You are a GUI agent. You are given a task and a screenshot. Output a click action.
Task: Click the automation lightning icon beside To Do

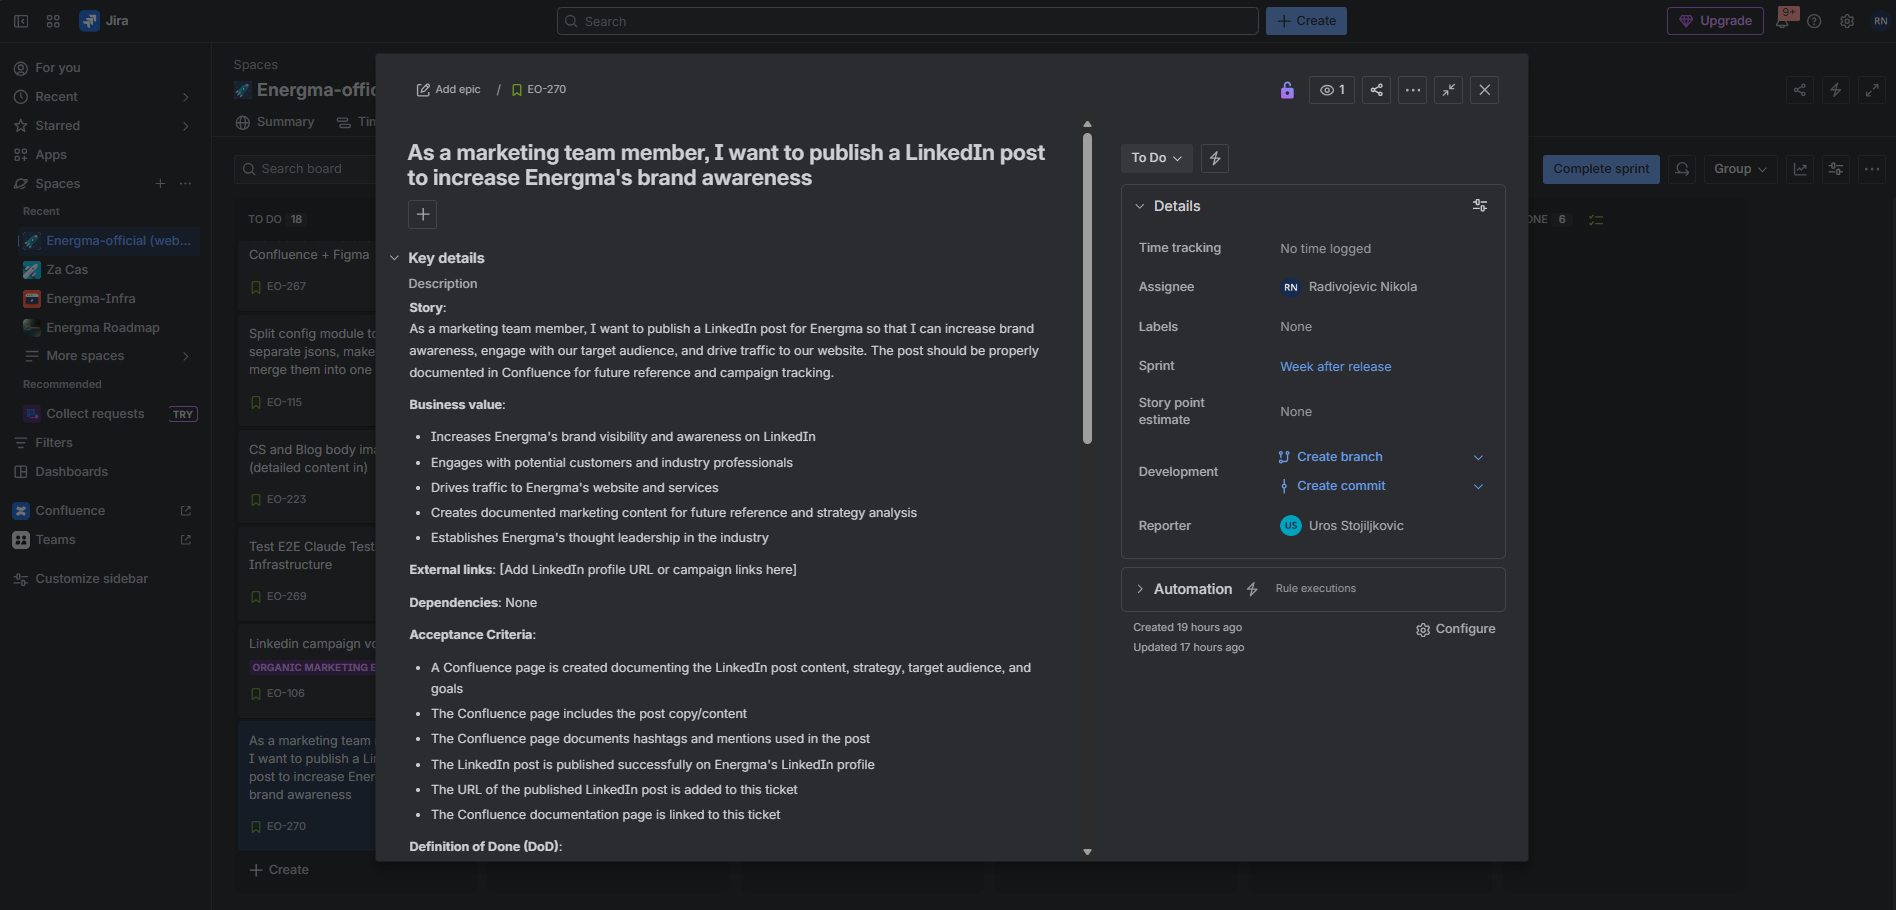[1215, 158]
